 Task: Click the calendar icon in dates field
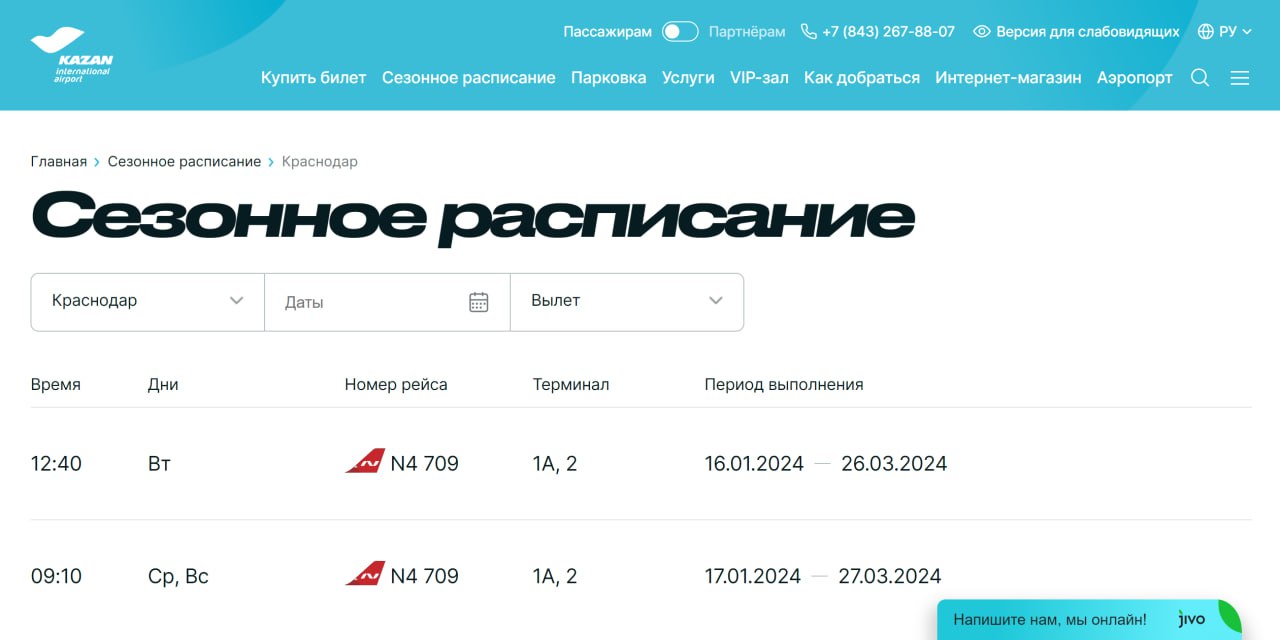tap(479, 302)
